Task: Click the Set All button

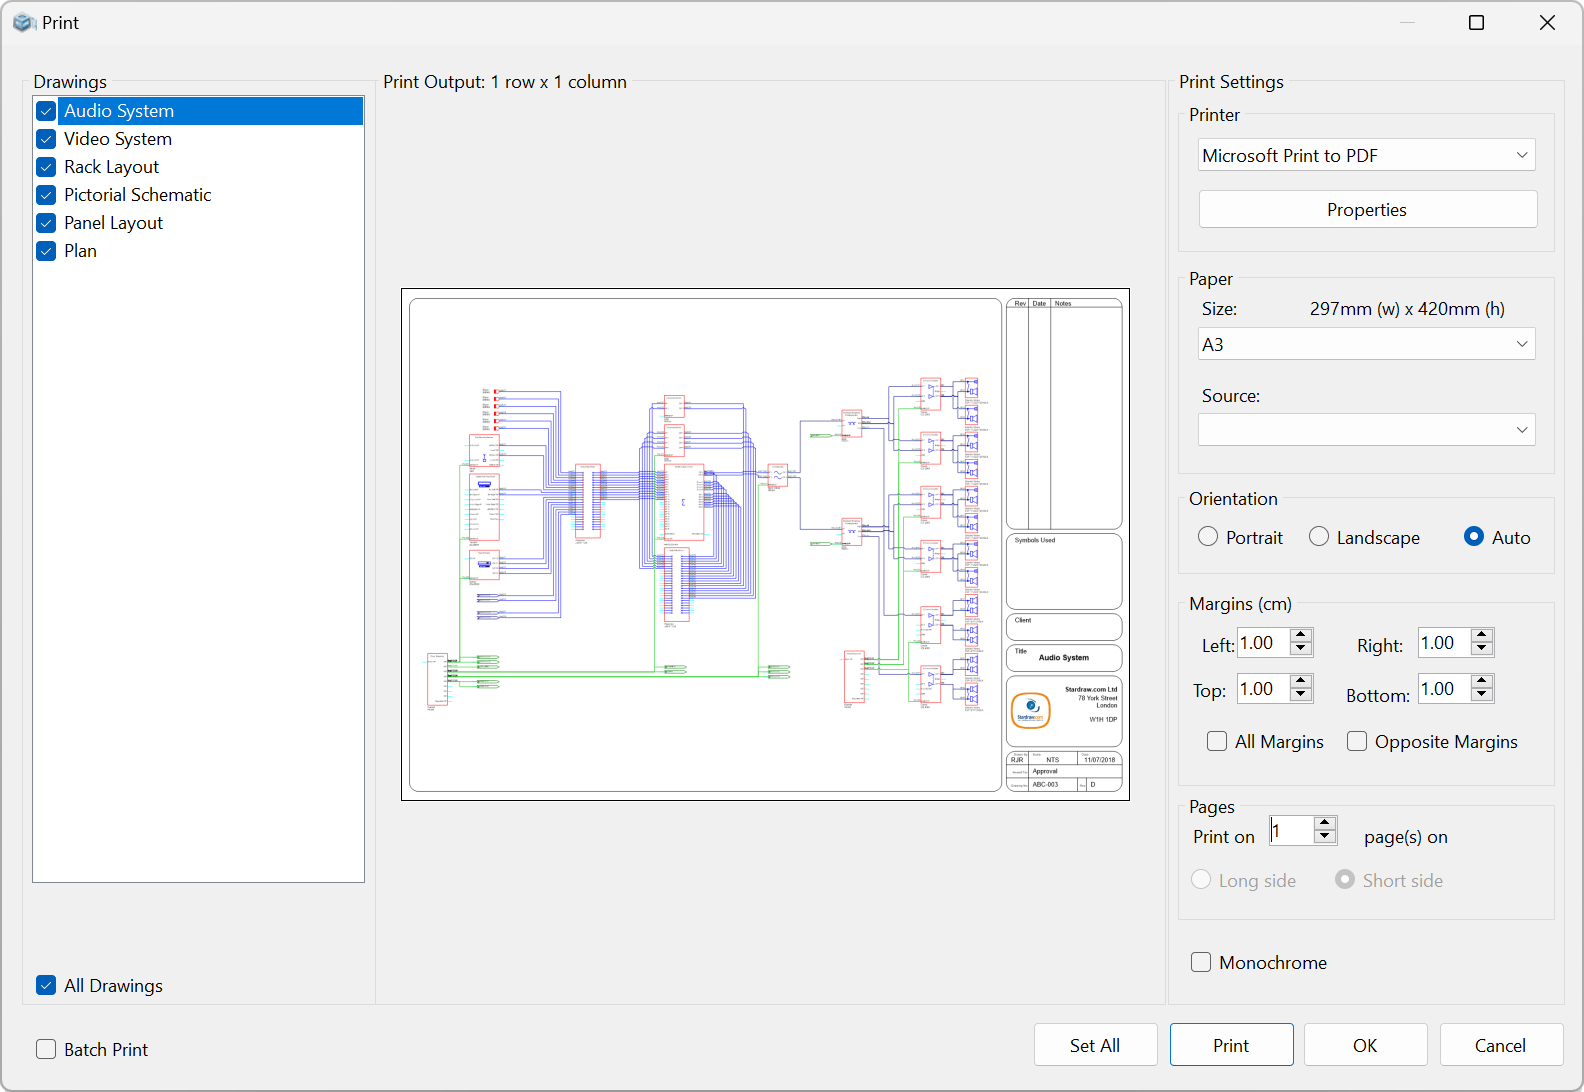Action: point(1095,1045)
